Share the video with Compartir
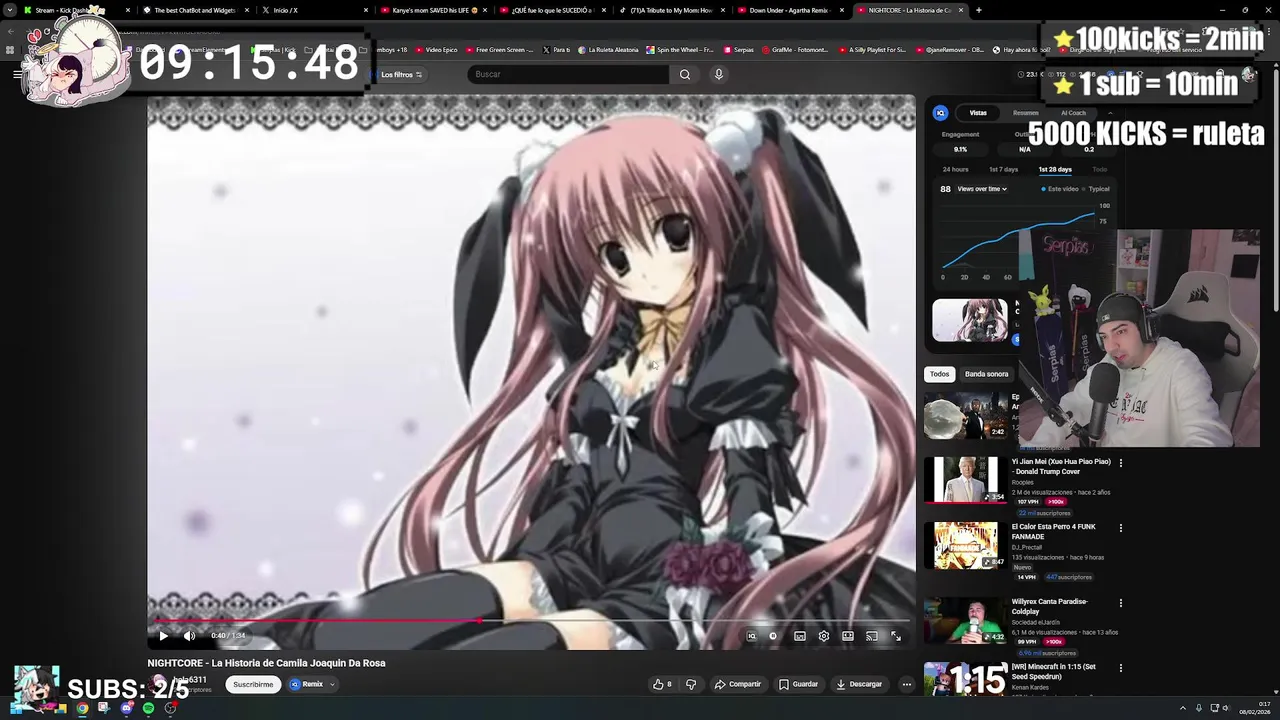The image size is (1280, 720). coord(738,684)
